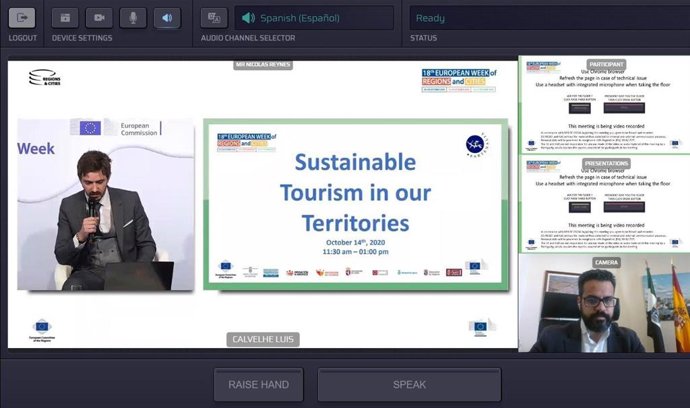Click the Ready status field

(x=550, y=18)
